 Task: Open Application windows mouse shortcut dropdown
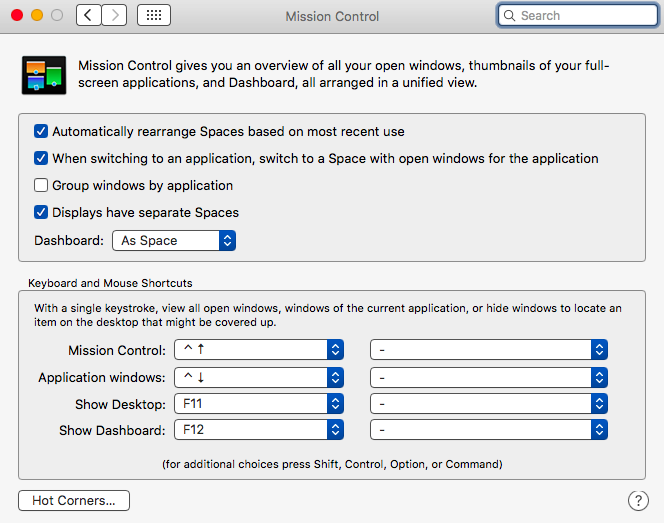coord(489,377)
